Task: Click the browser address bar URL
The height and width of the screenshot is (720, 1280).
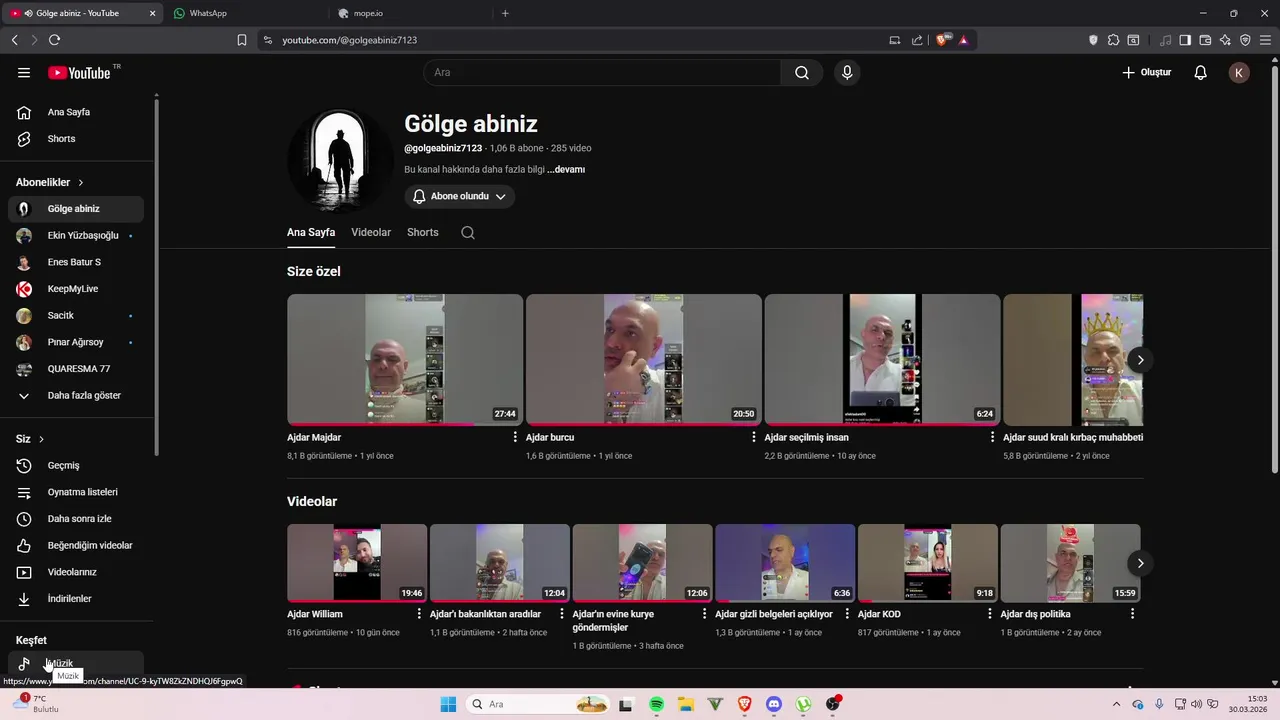Action: [349, 40]
